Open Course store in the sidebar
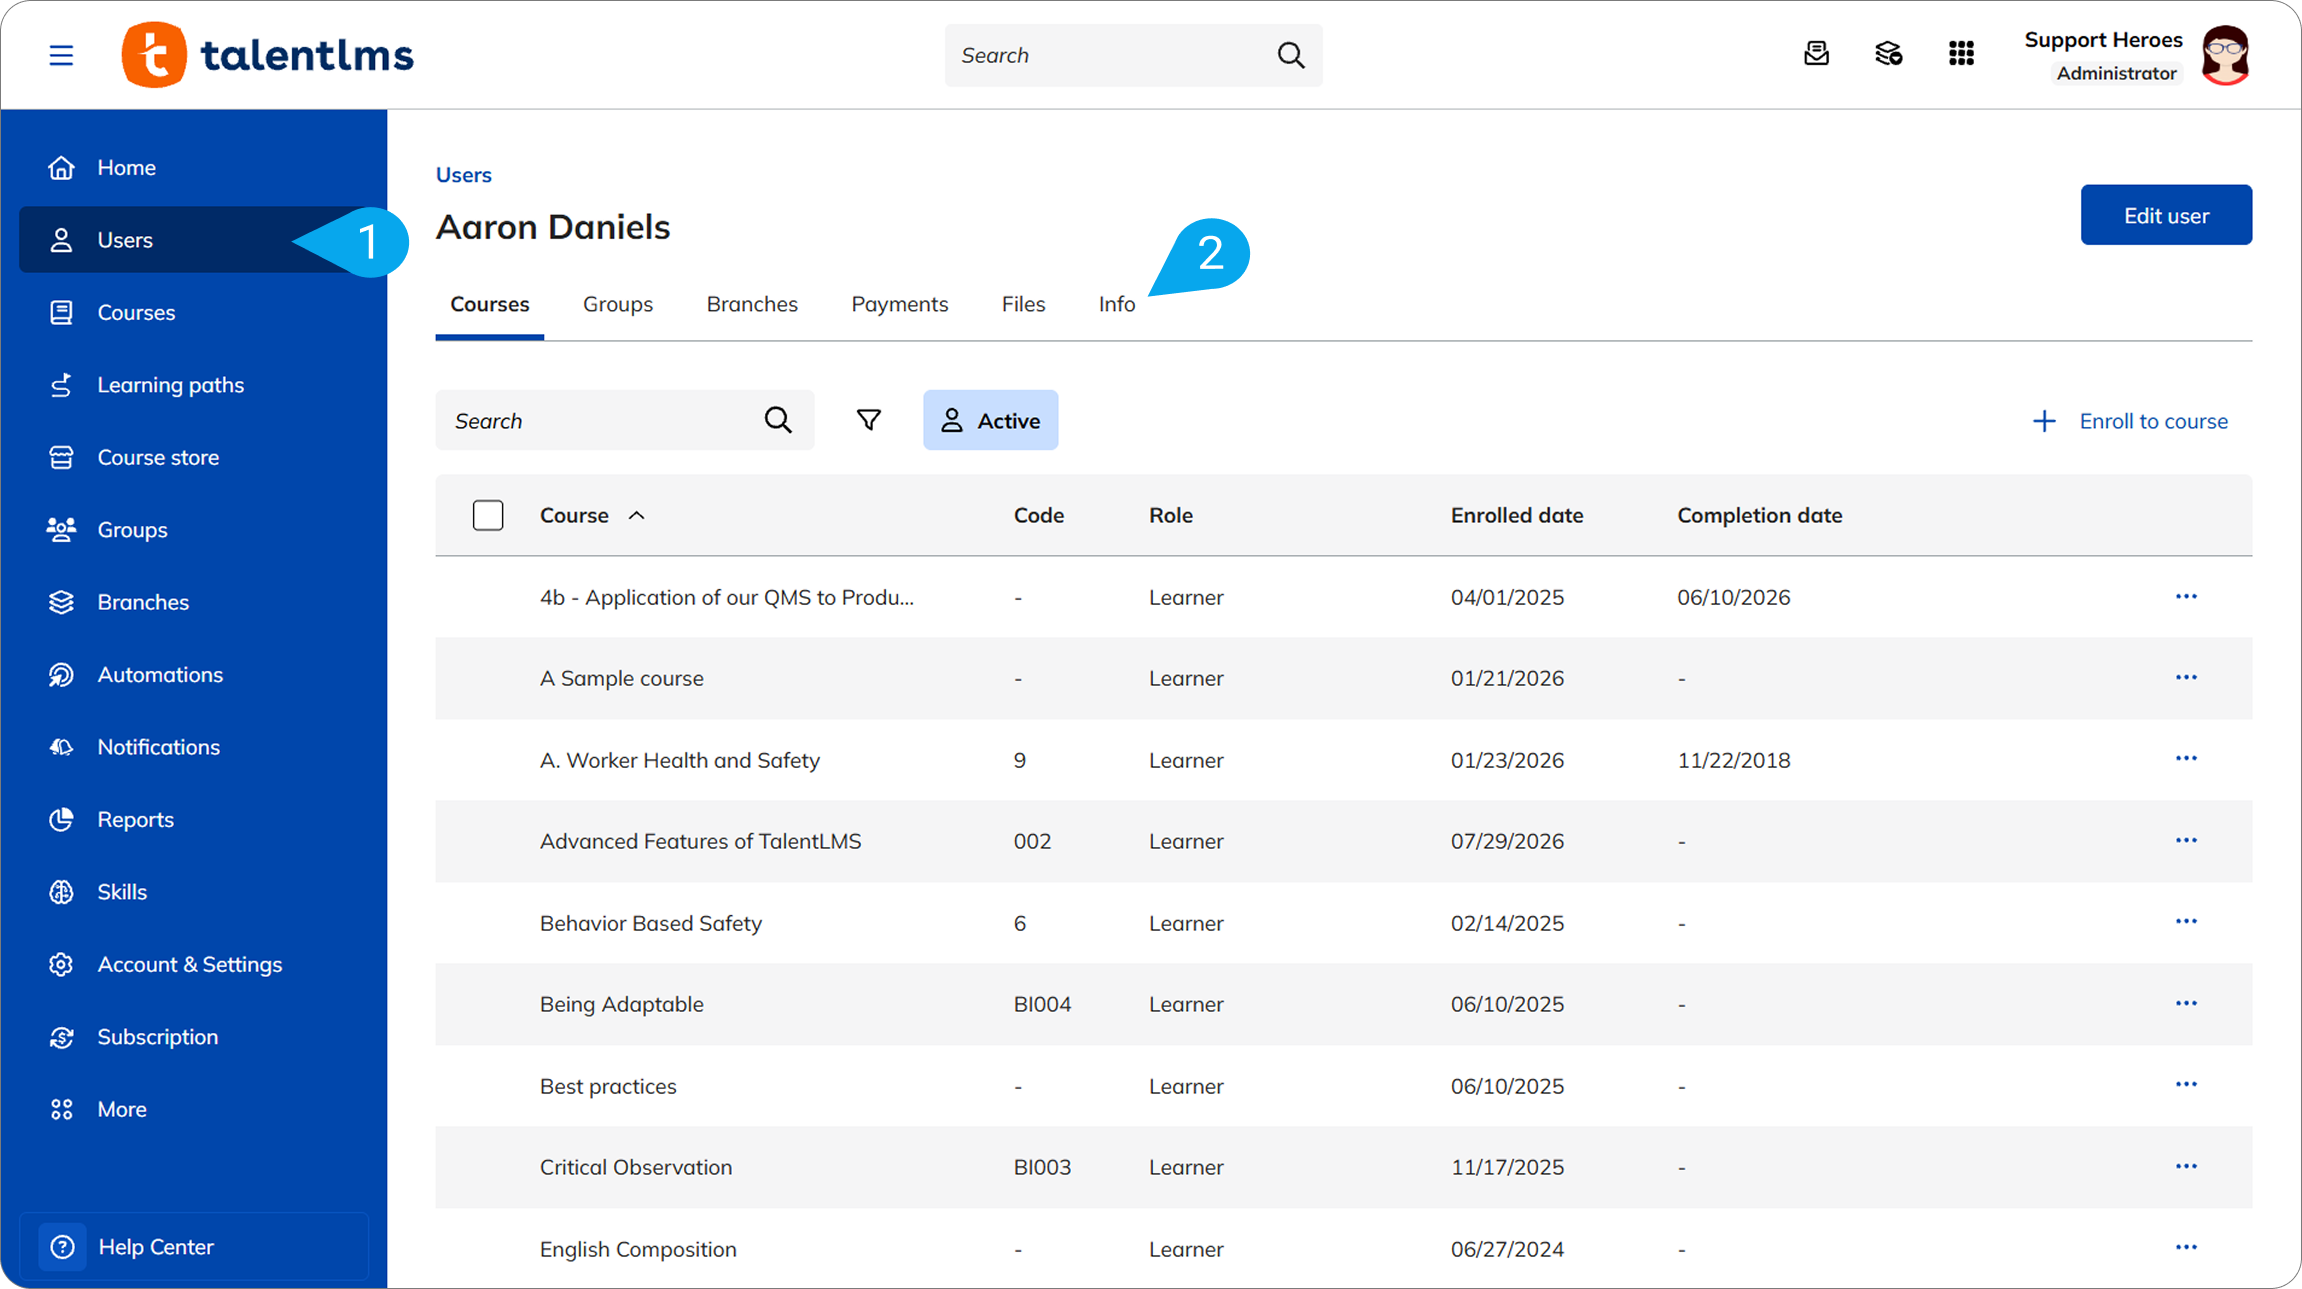 coord(194,457)
